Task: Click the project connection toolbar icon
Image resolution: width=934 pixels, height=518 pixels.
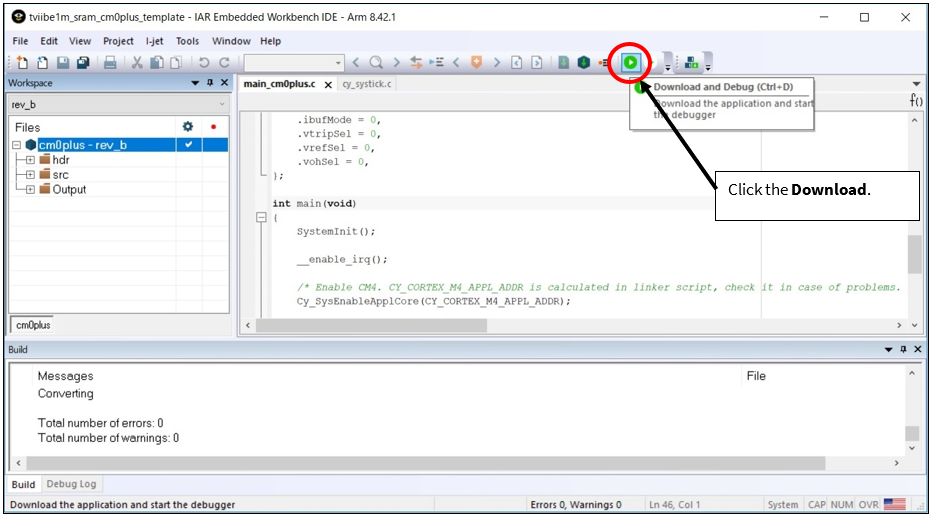Action: tap(692, 63)
